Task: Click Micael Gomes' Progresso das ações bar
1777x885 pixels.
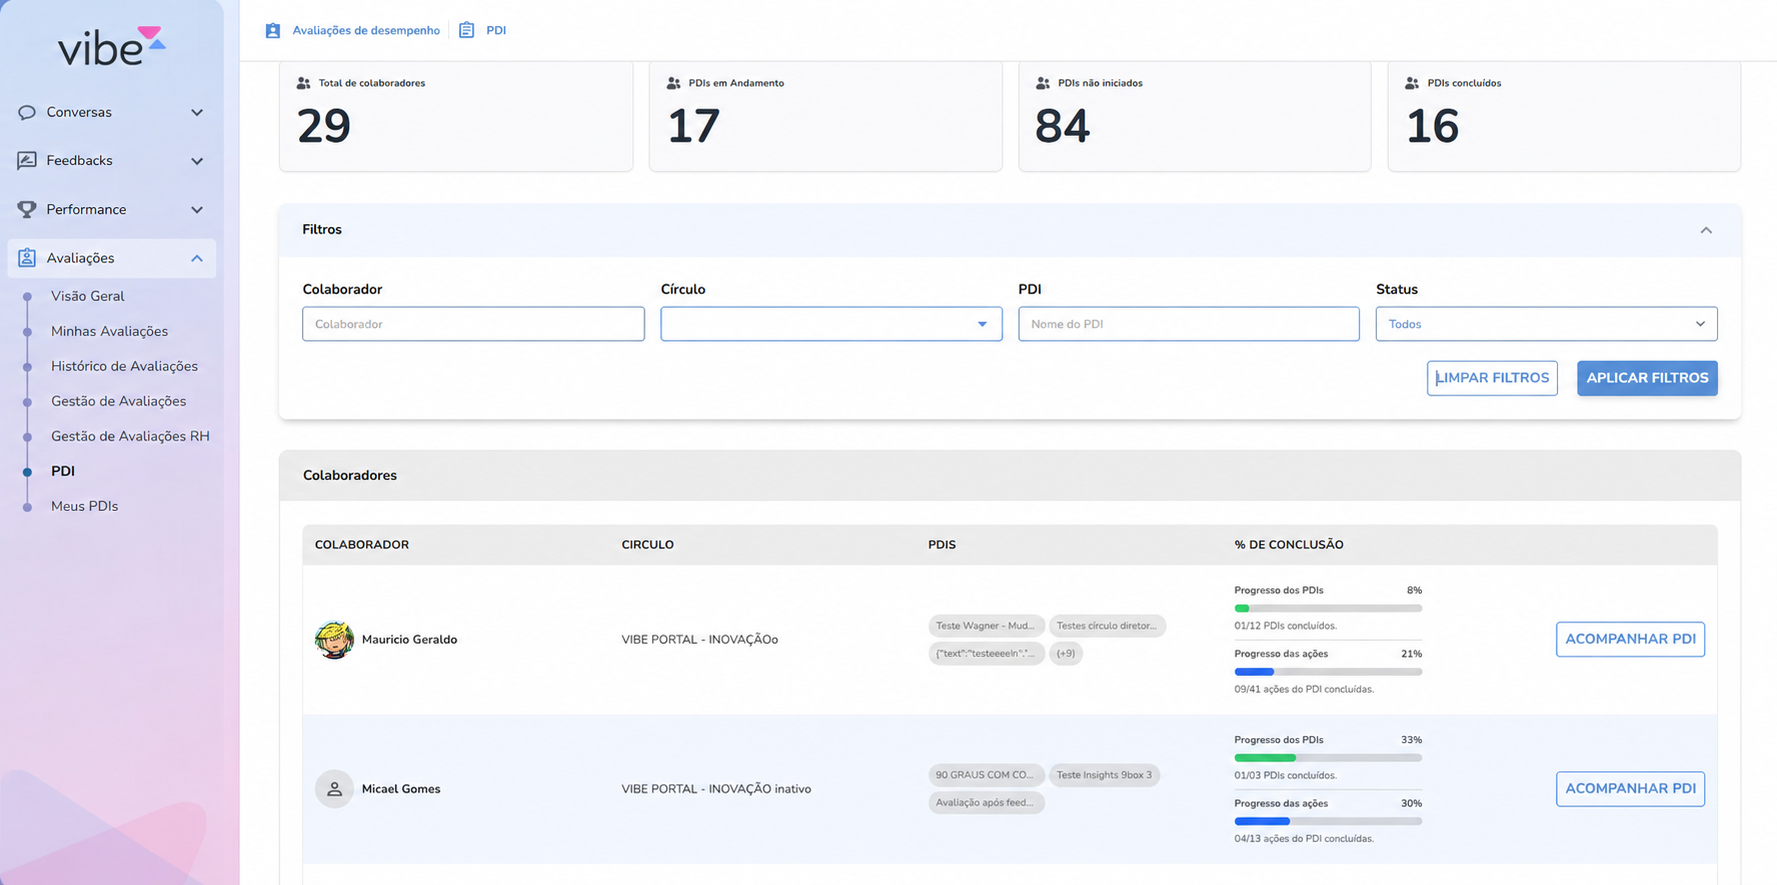Action: click(x=1328, y=821)
